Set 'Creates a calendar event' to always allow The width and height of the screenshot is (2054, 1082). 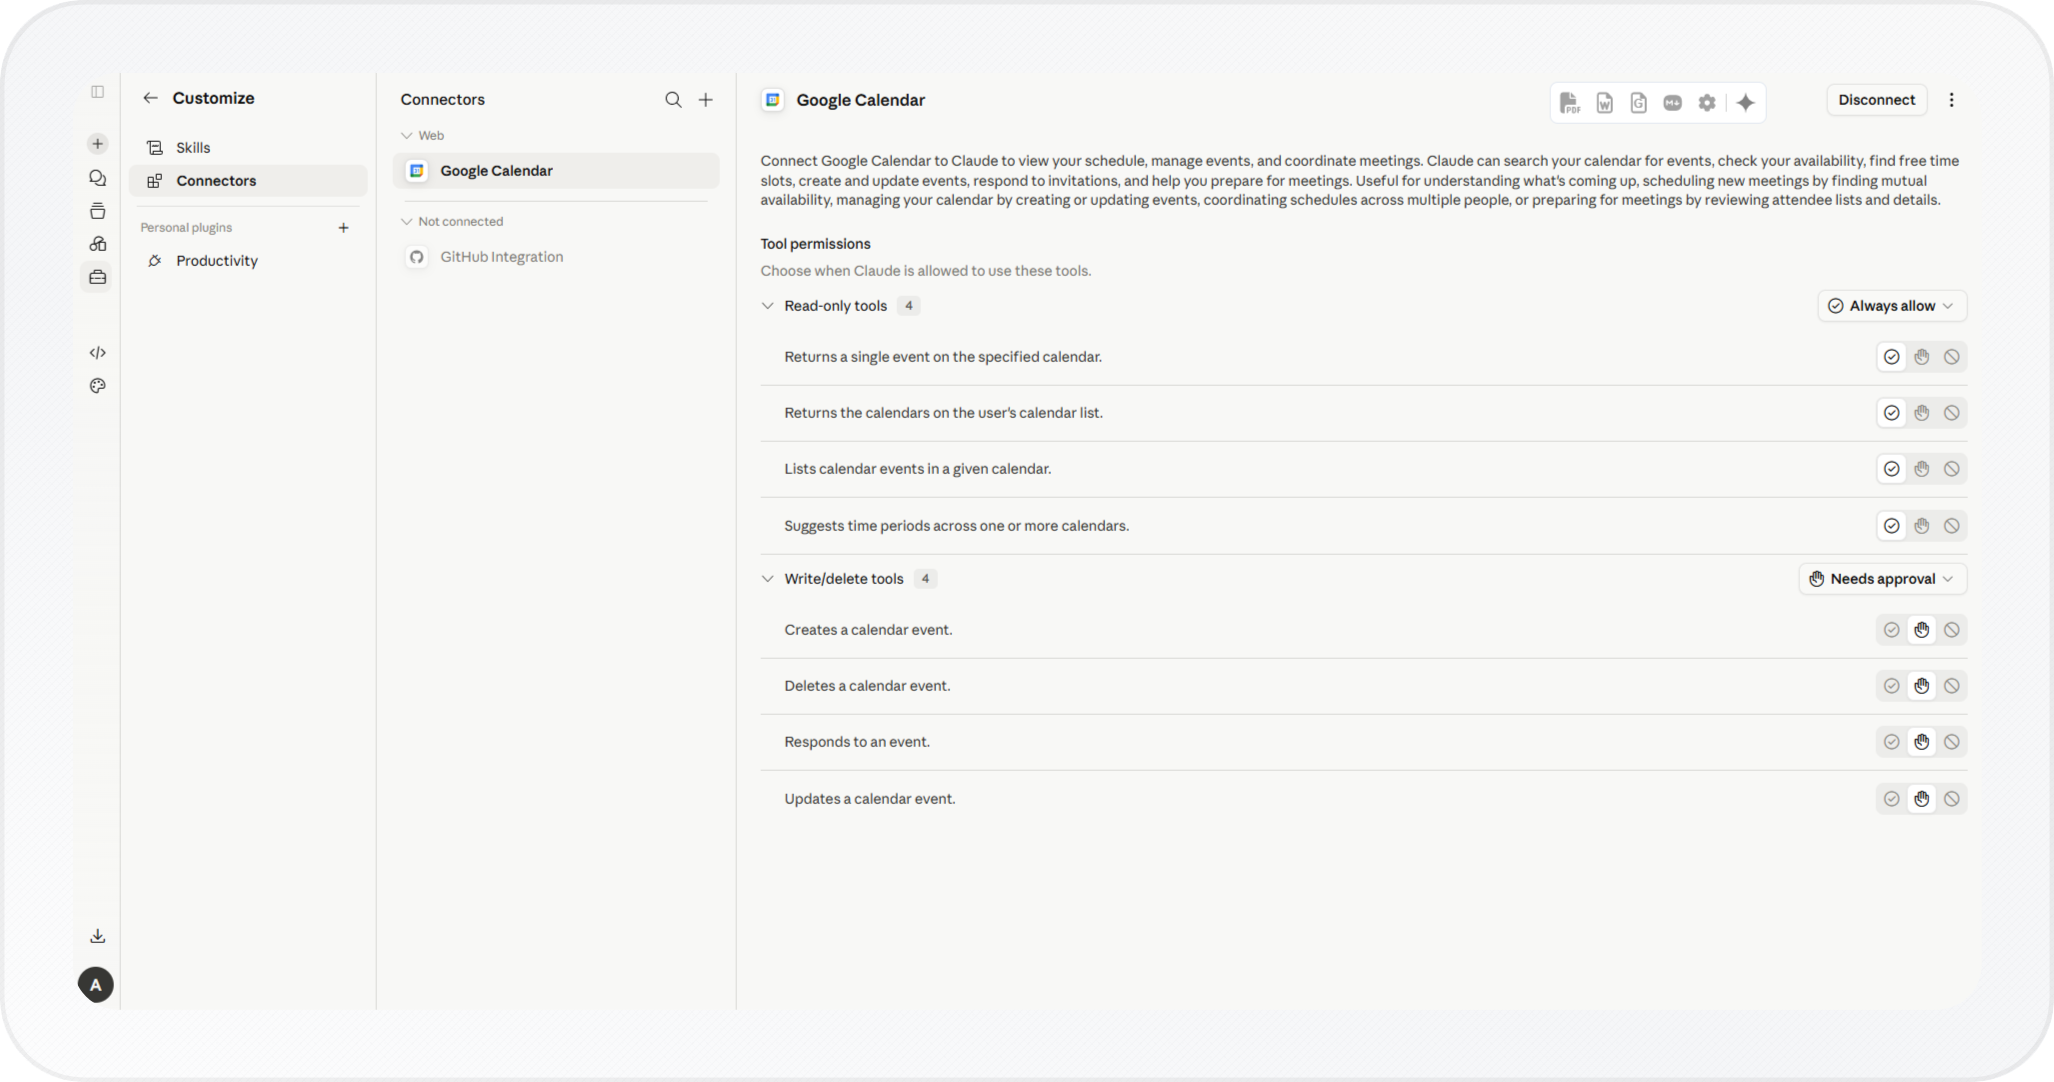click(x=1891, y=630)
